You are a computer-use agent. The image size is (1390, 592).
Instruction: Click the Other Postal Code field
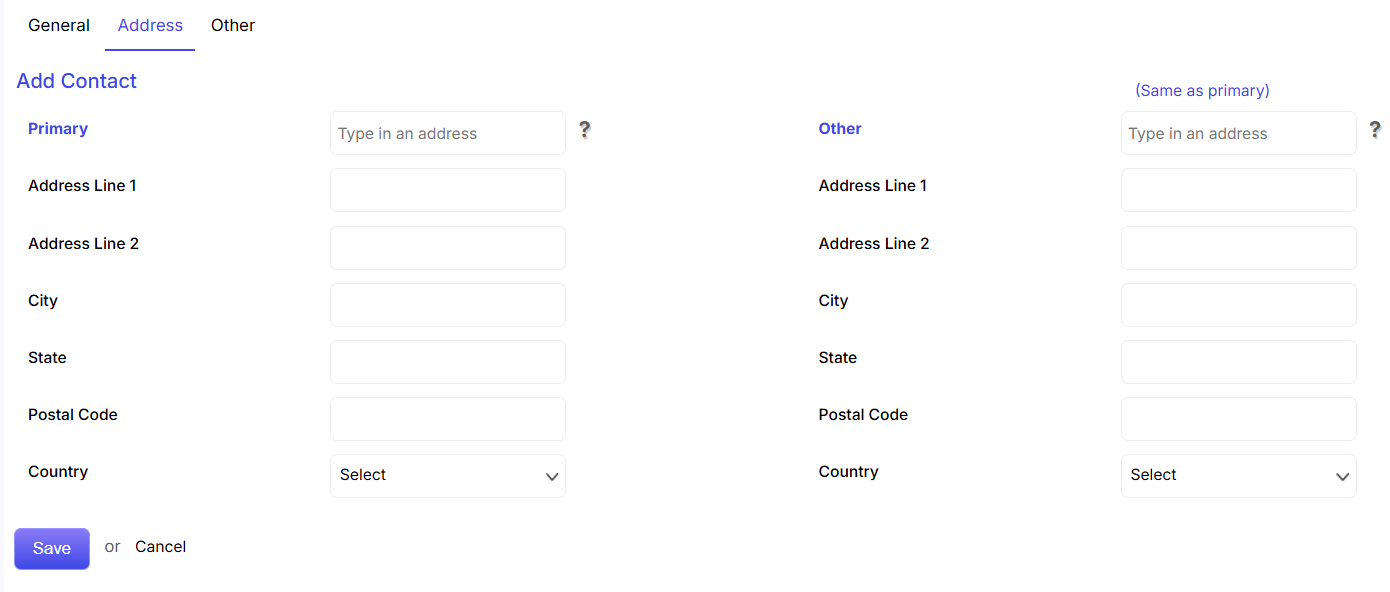point(1238,419)
